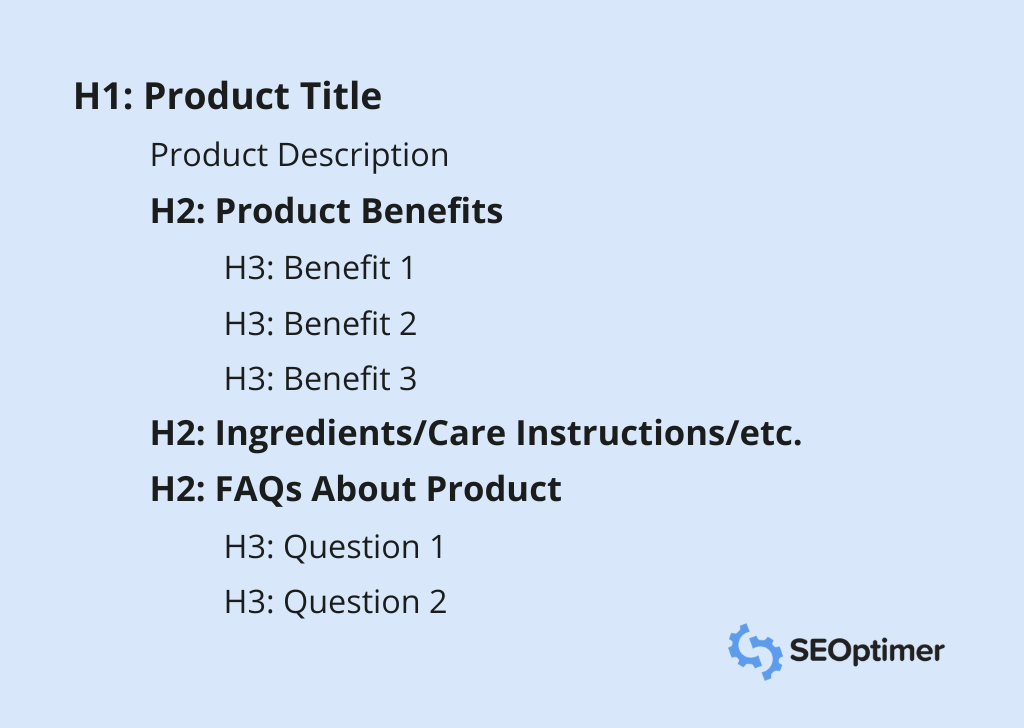Select the "H1: Product Title" heading
Image resolution: width=1024 pixels, height=728 pixels.
pos(227,97)
